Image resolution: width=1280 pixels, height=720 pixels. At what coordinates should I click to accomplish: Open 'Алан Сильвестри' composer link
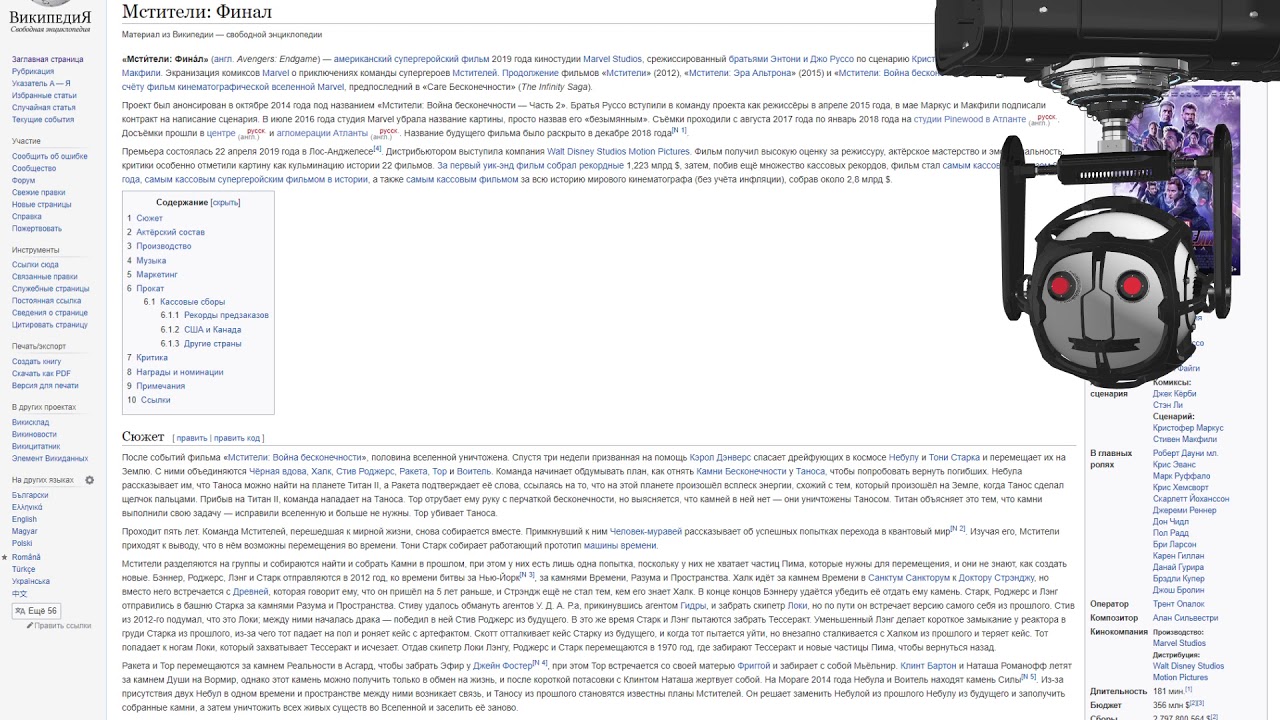1185,618
